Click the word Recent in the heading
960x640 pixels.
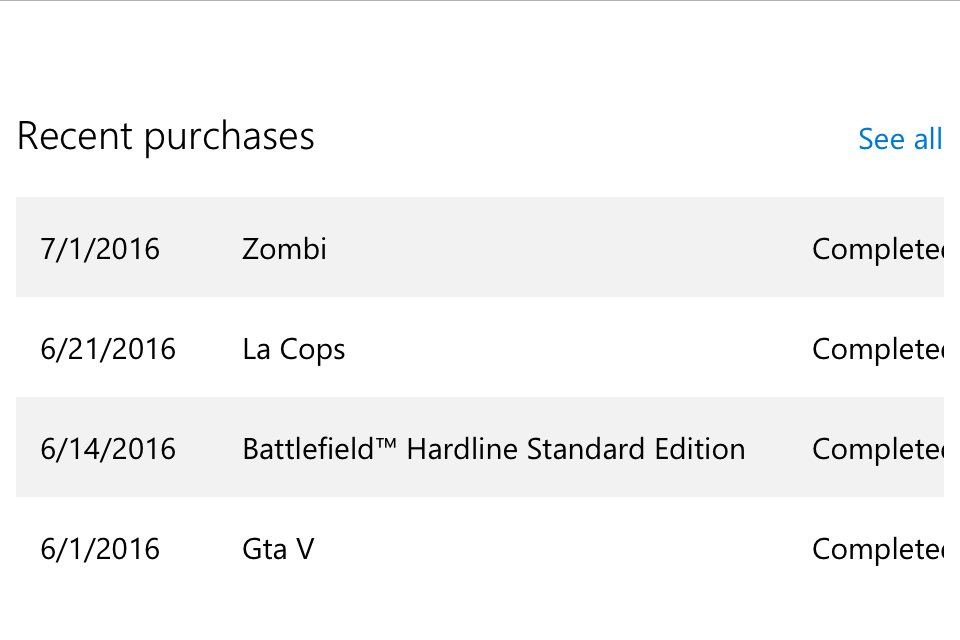tap(75, 136)
